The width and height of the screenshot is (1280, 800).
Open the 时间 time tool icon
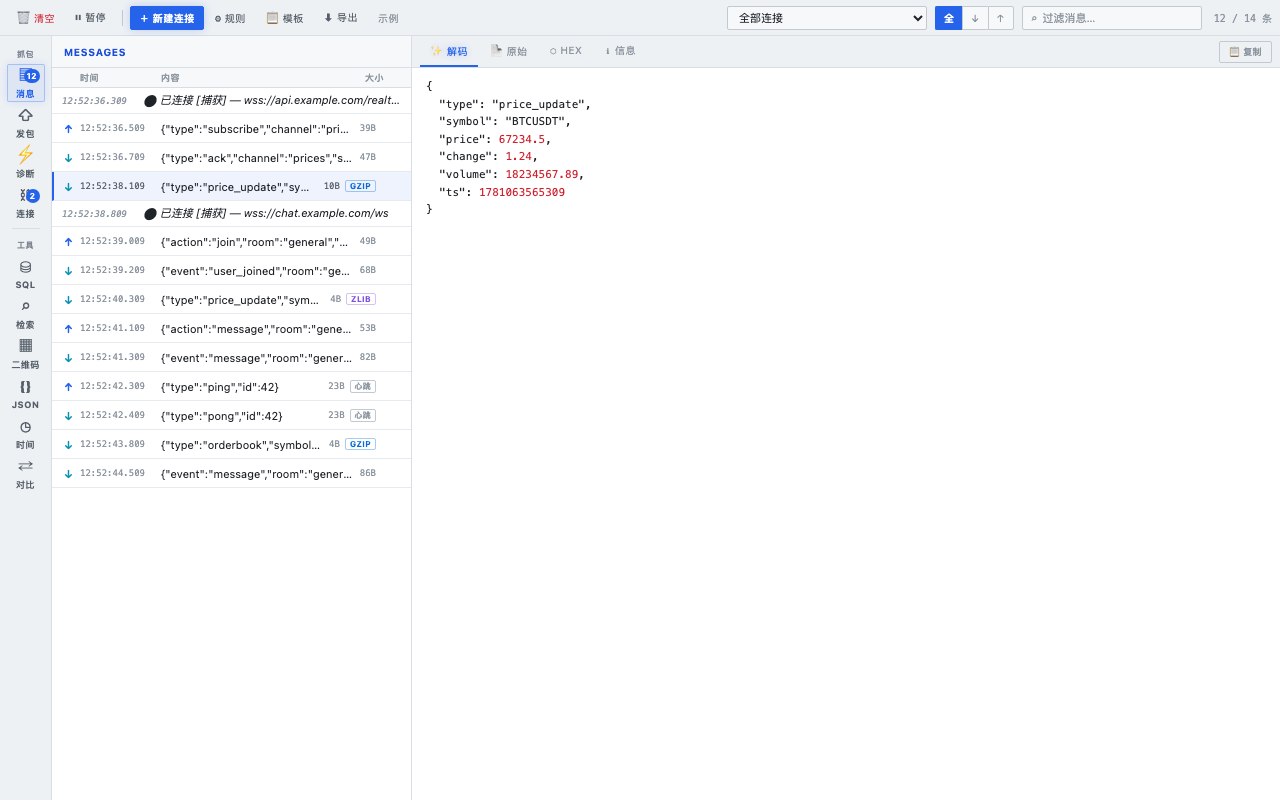26,434
